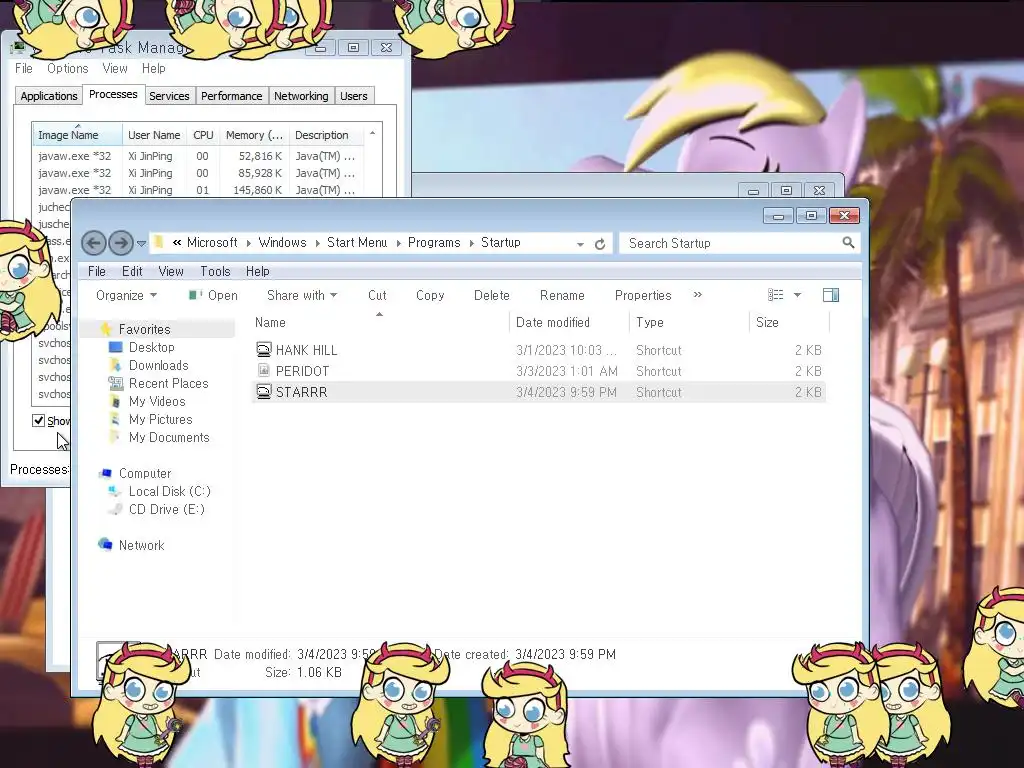Switch to Task Manager's Applications tab
The image size is (1024, 768).
click(x=49, y=96)
